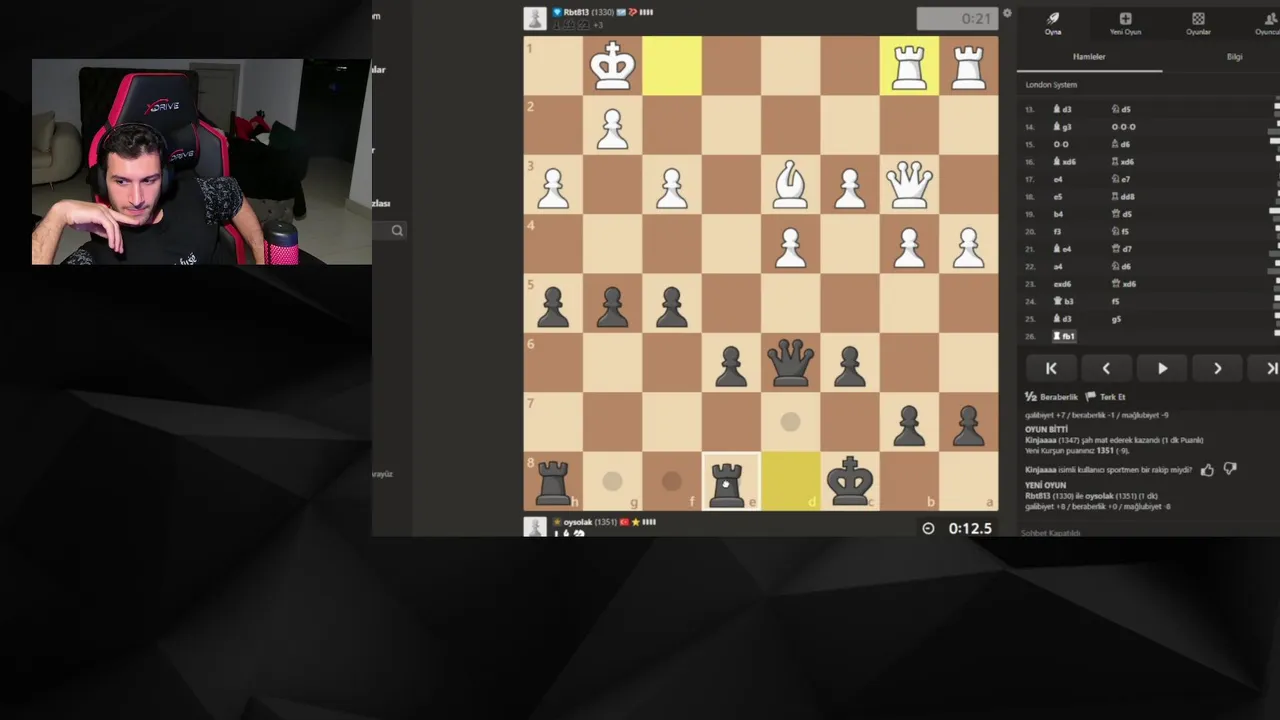Screen dimensions: 1280x720
Task: Click the London System opening name
Action: 1051,85
